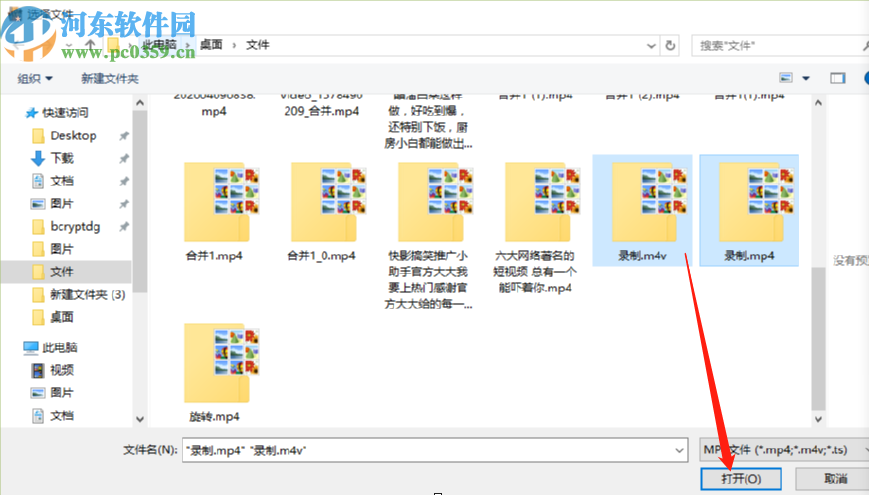The width and height of the screenshot is (869, 495).
Task: Click the file list scroll down arrow
Action: [818, 419]
